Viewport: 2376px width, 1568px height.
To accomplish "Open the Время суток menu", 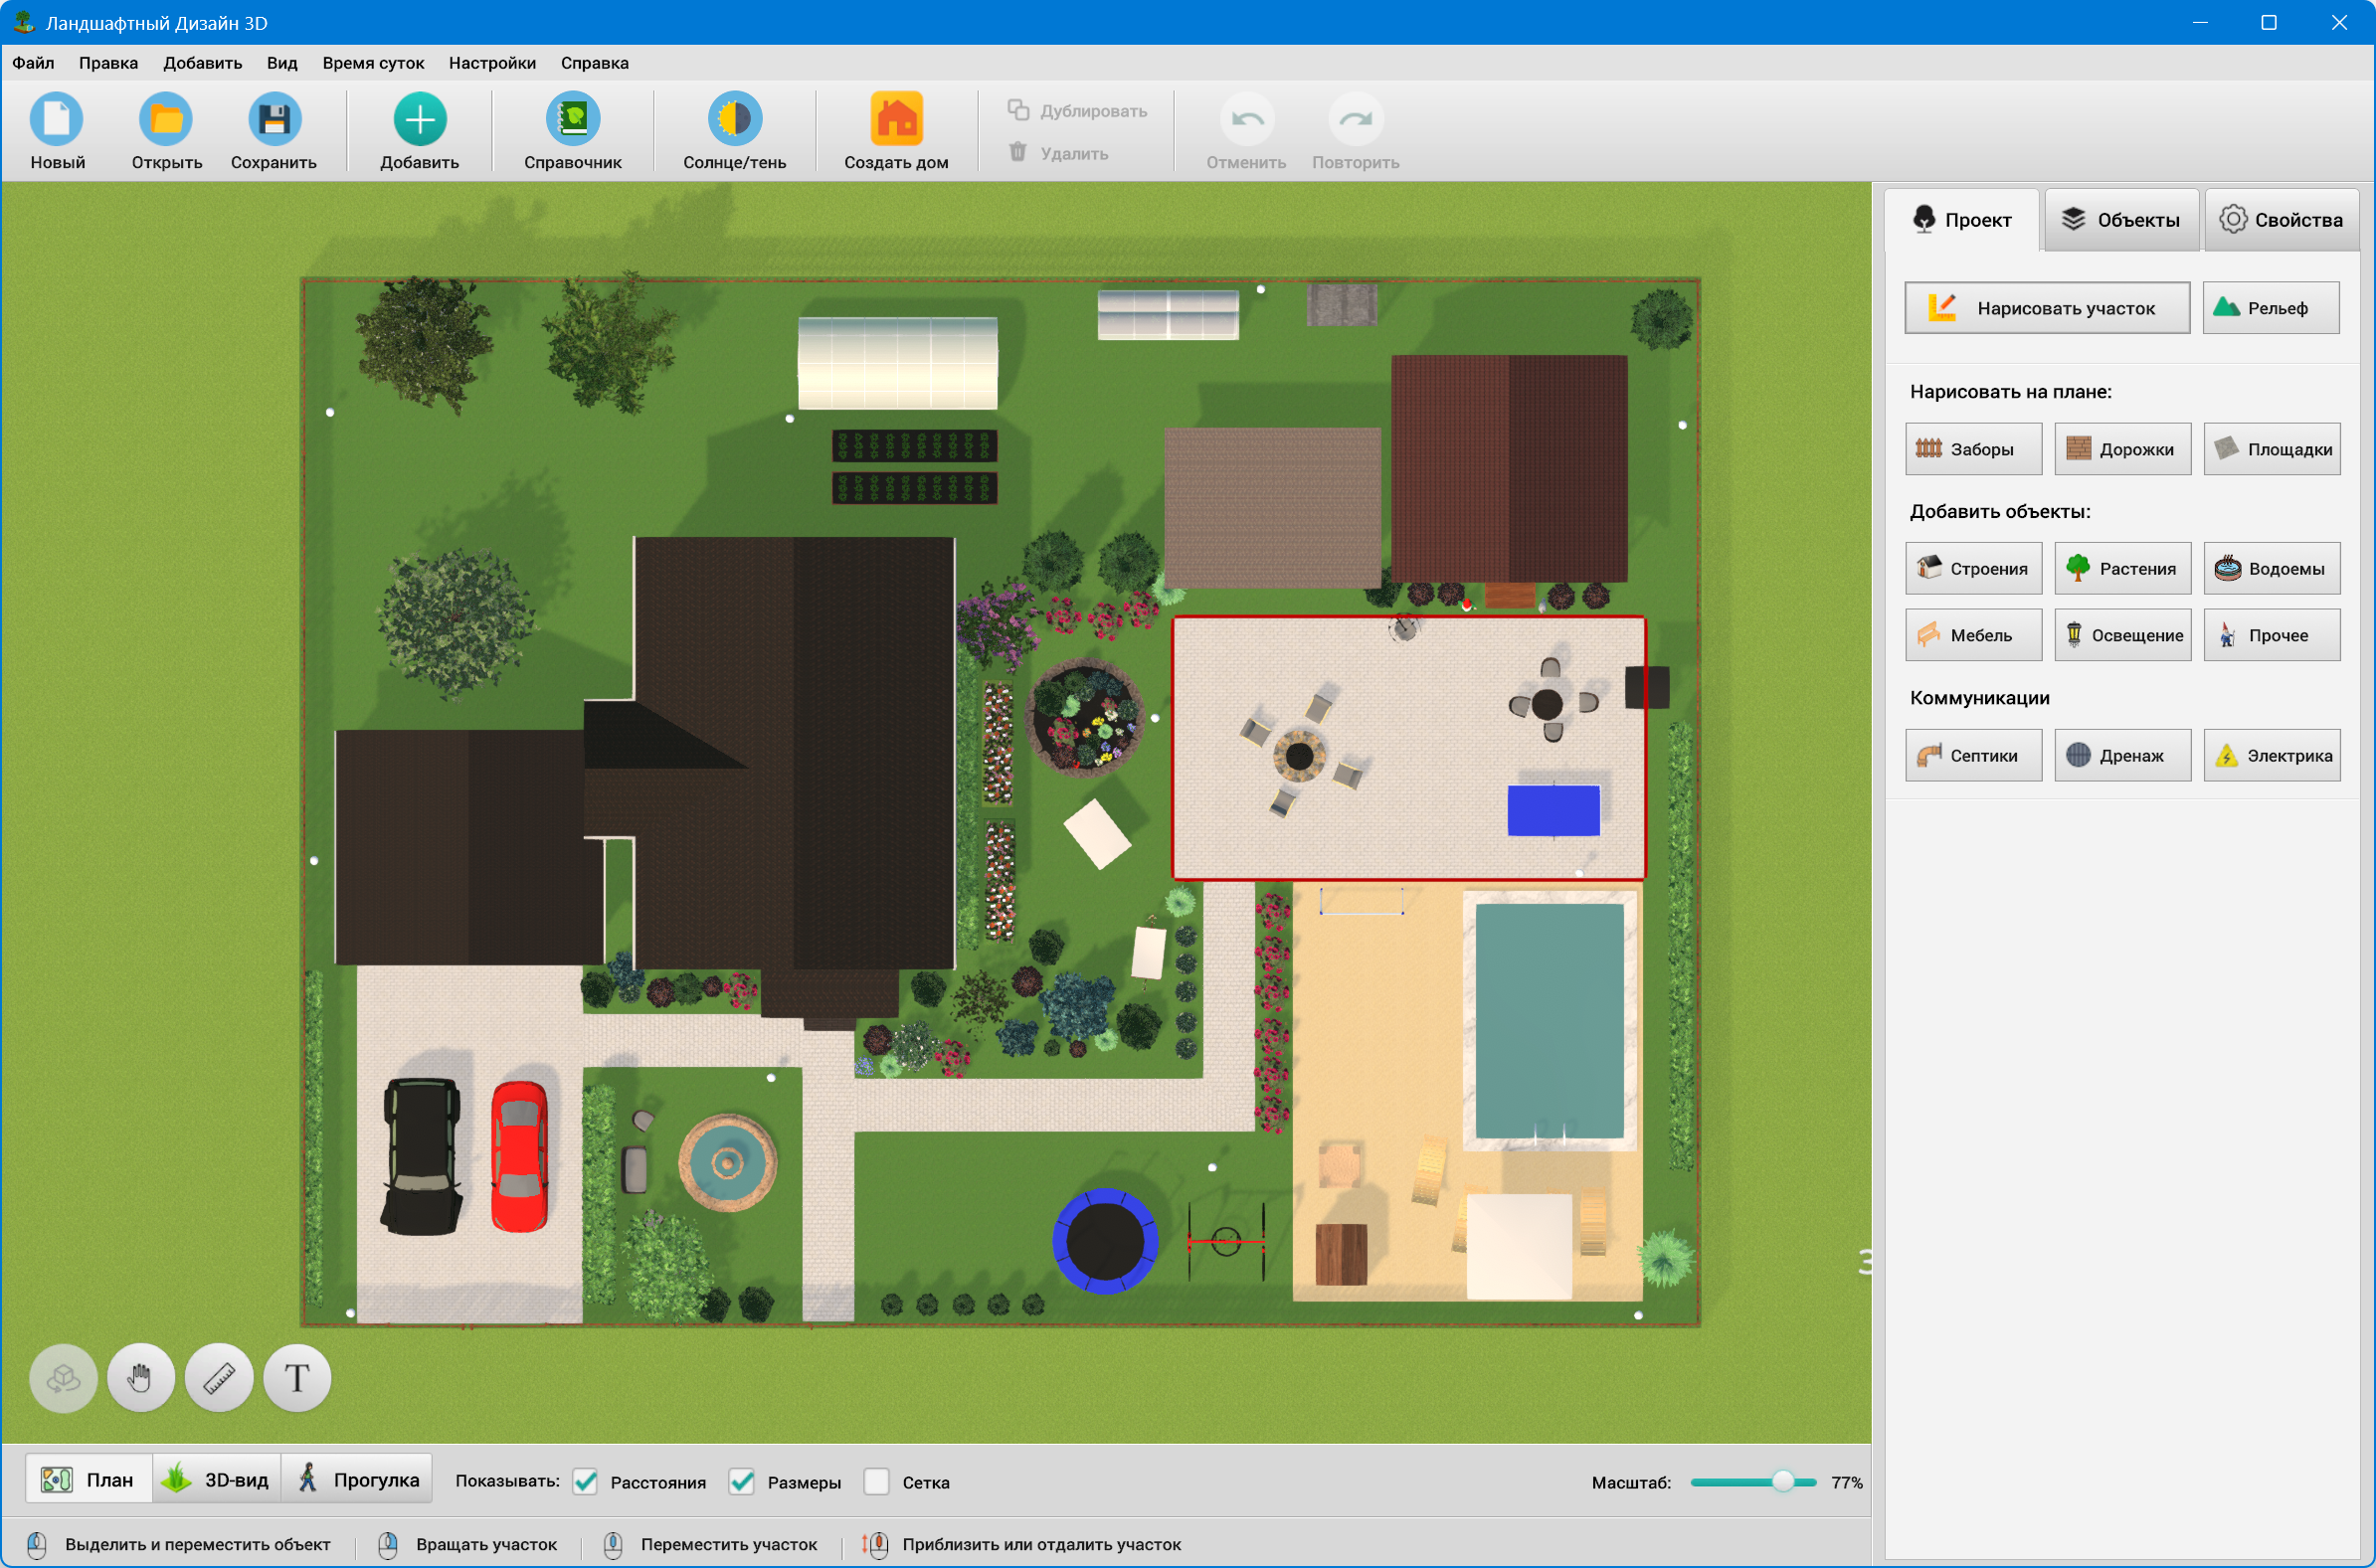I will pyautogui.click(x=373, y=63).
